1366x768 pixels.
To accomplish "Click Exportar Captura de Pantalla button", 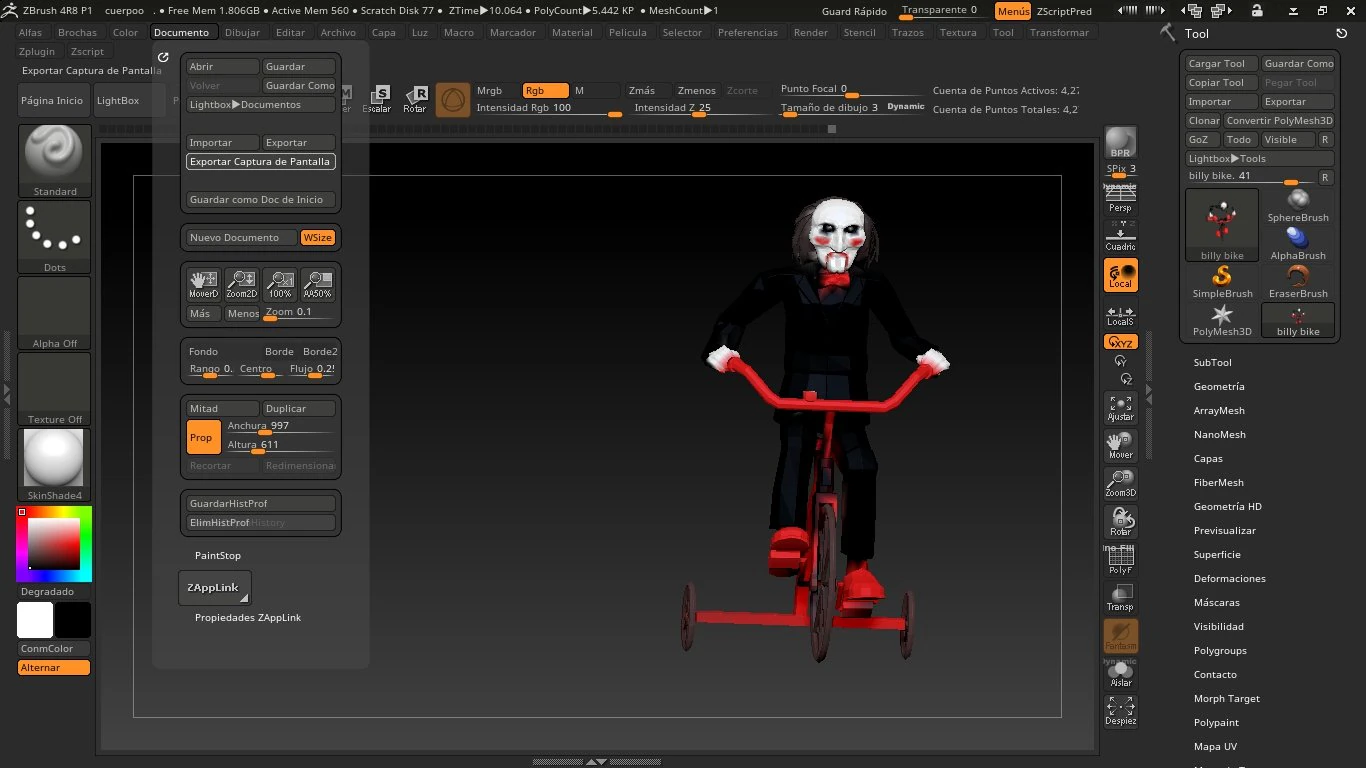I will pyautogui.click(x=260, y=162).
